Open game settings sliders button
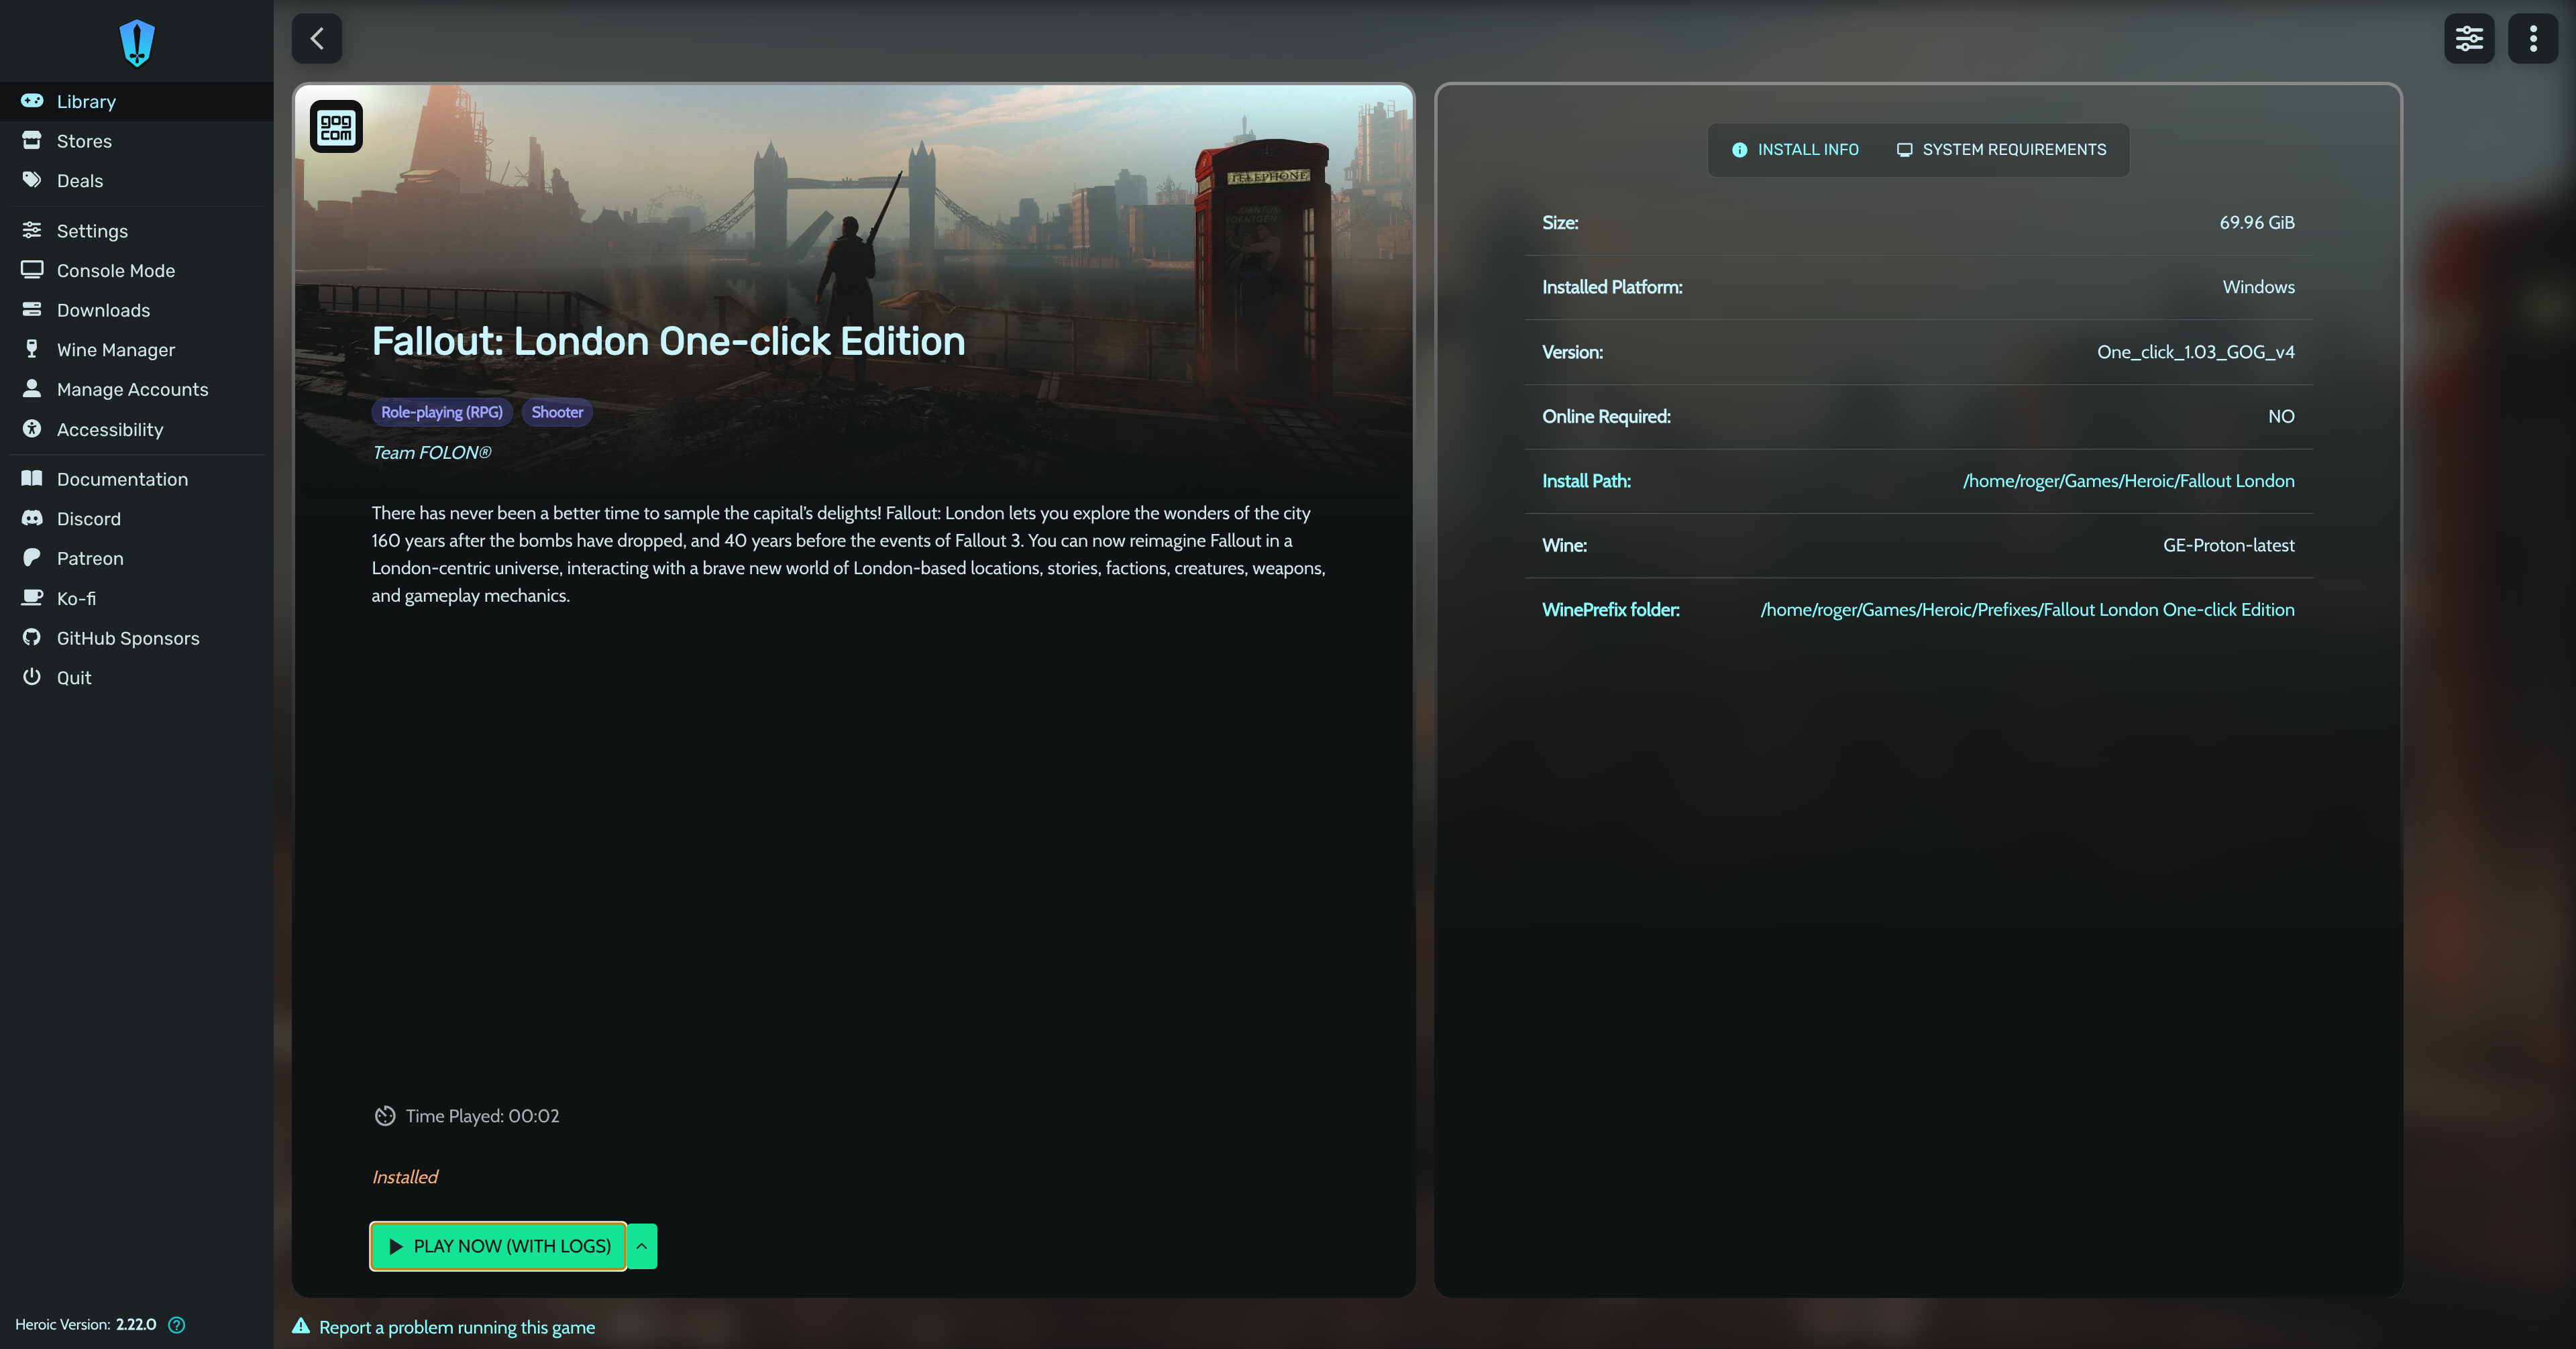Screen dimensions: 2576x1349 (2469, 38)
